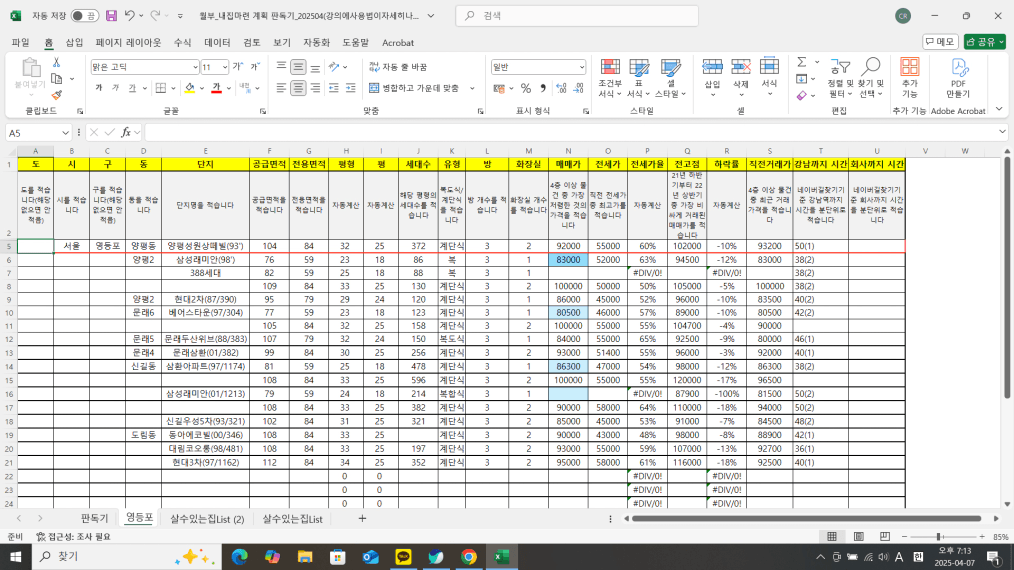Open the file name dropdown in title
The height and width of the screenshot is (570, 1014).
431,16
